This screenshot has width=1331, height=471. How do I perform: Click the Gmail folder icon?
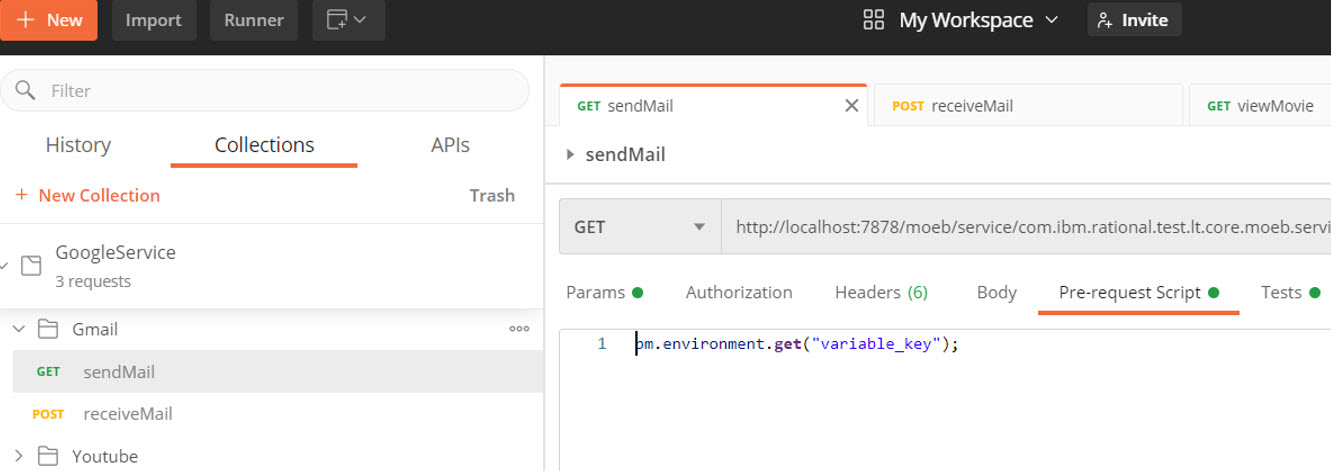(47, 329)
